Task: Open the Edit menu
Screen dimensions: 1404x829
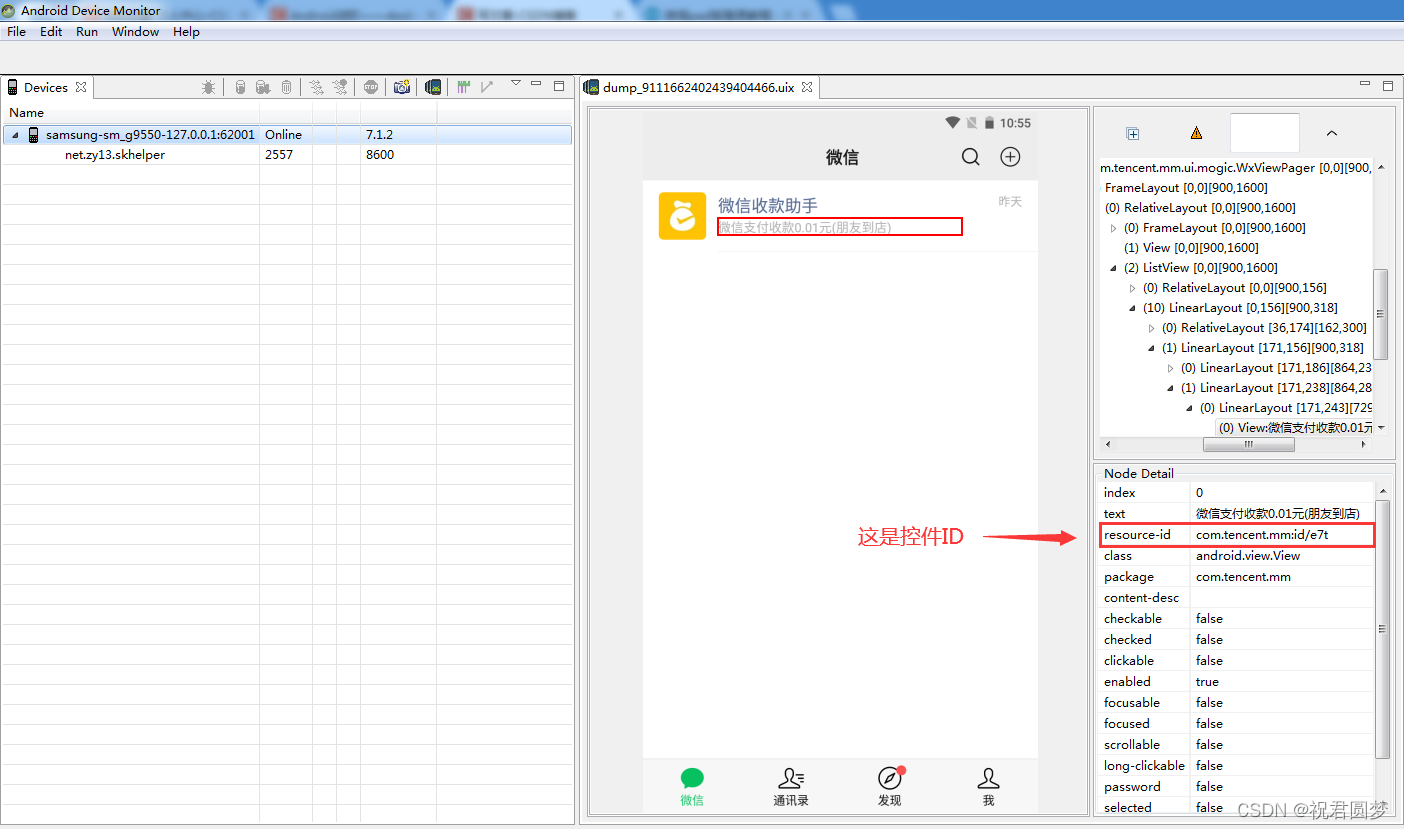Action: (51, 32)
